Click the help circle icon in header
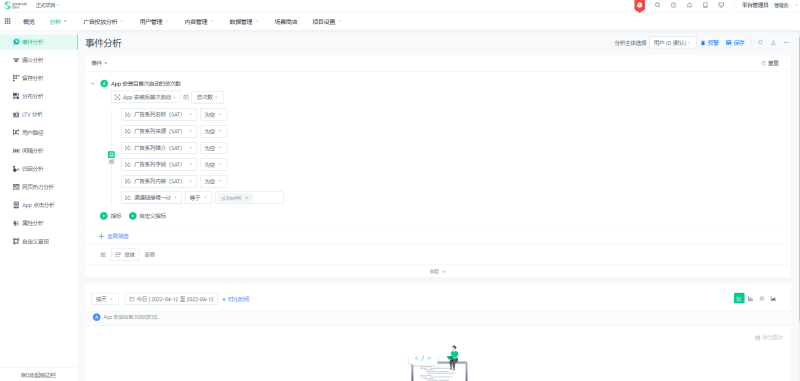The height and width of the screenshot is (381, 800). 673,5
